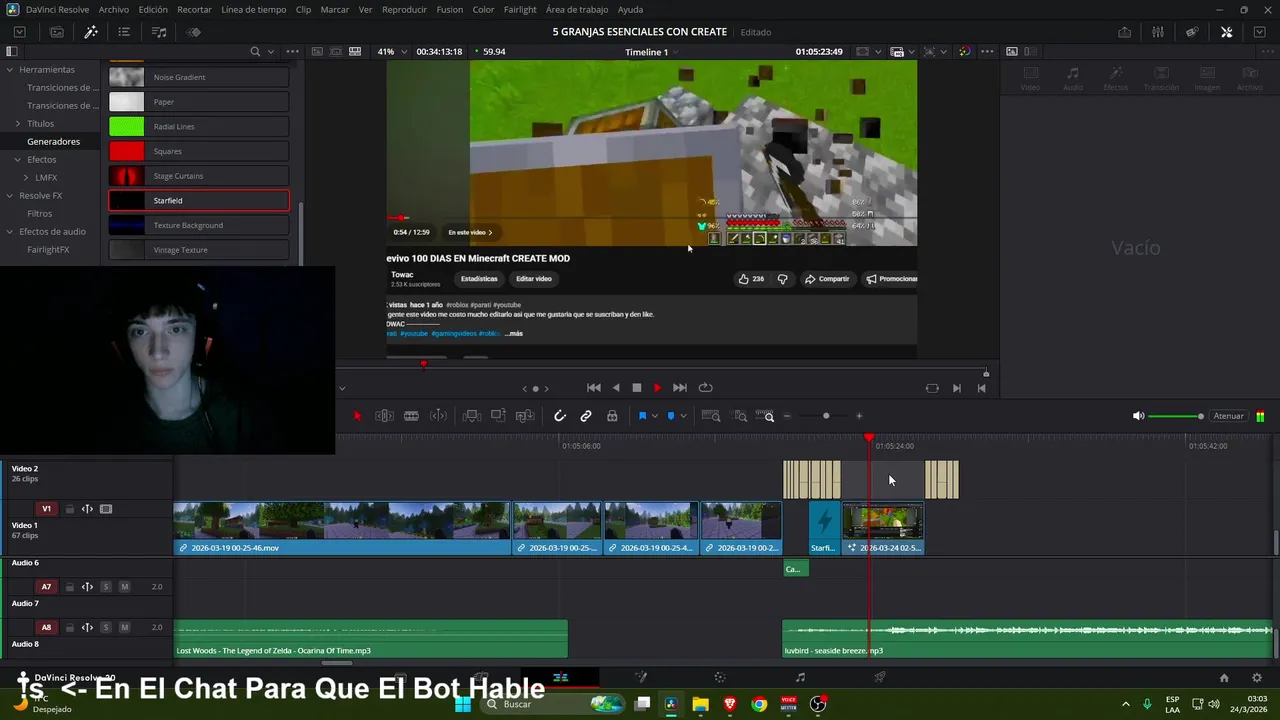Open blue marker color dropdown arrow
The image size is (1280, 720).
click(683, 416)
